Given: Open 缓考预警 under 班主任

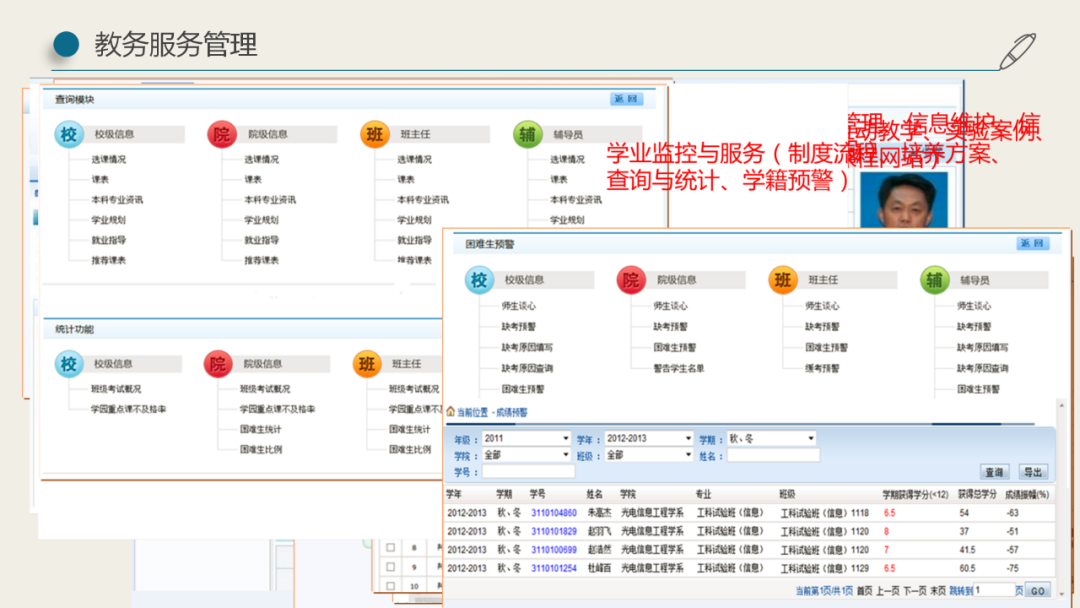Looking at the screenshot, I should coord(822,368).
